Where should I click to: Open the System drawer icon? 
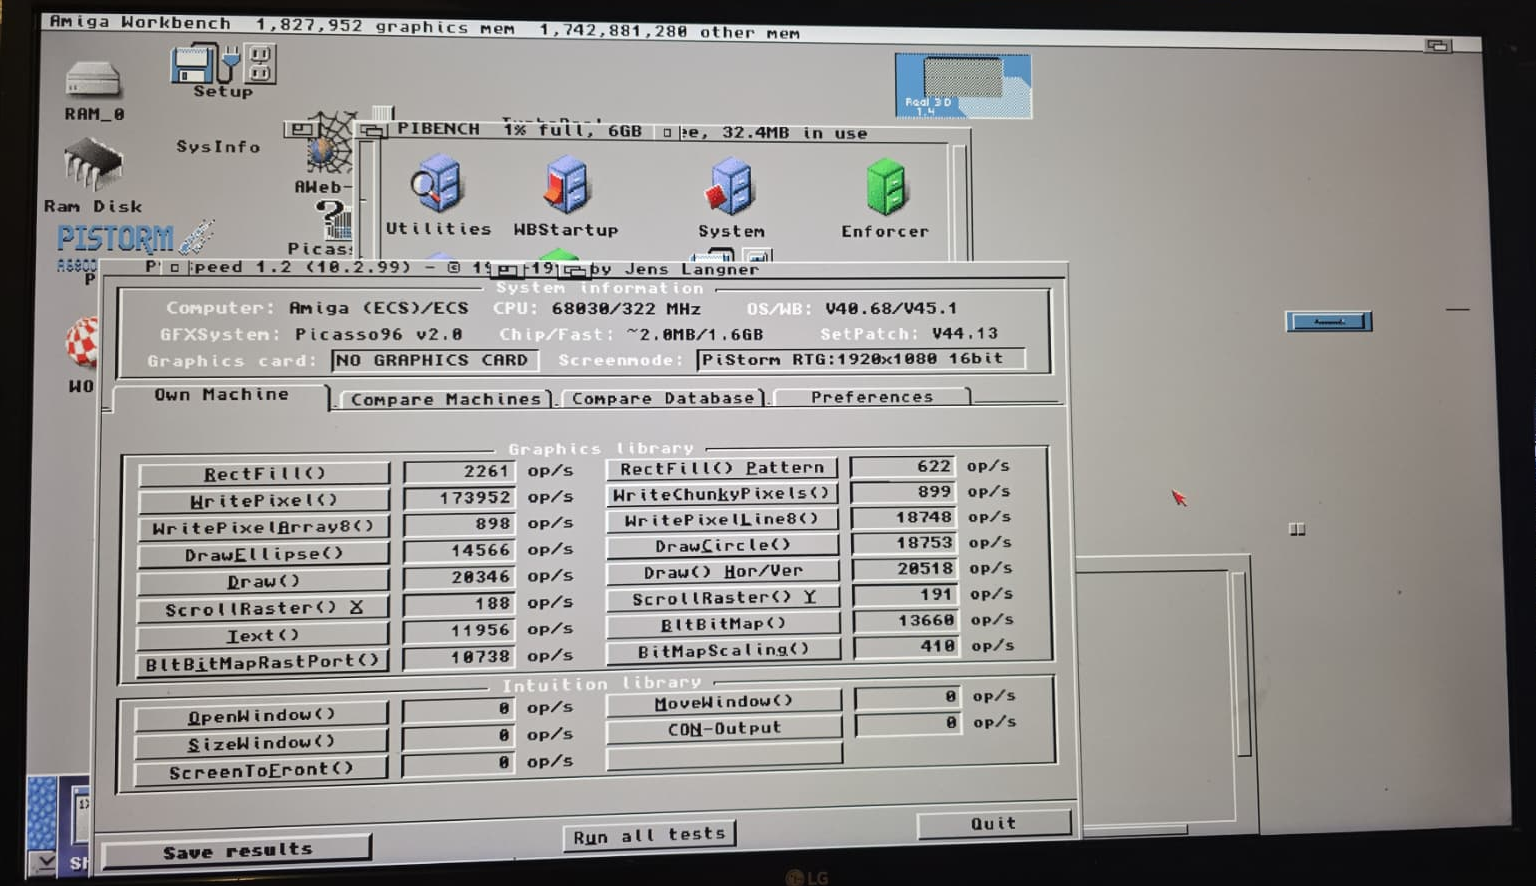[x=730, y=188]
